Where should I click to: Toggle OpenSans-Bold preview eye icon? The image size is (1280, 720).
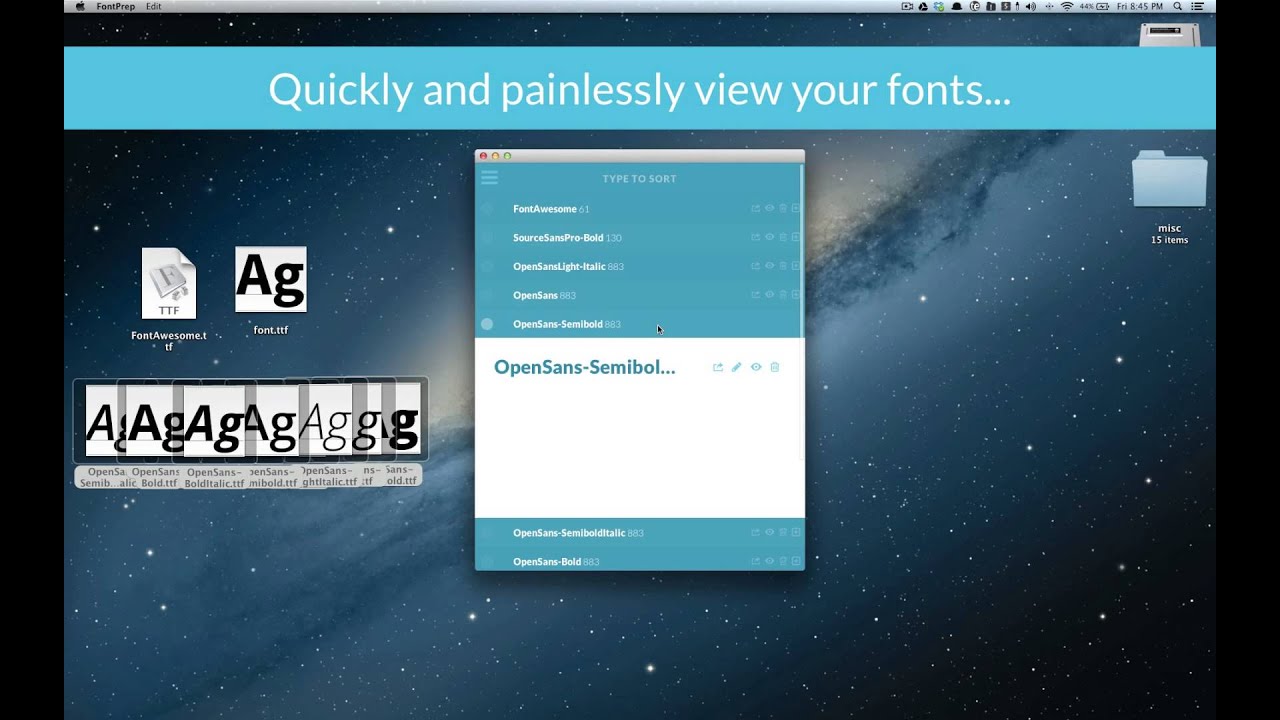pyautogui.click(x=770, y=561)
